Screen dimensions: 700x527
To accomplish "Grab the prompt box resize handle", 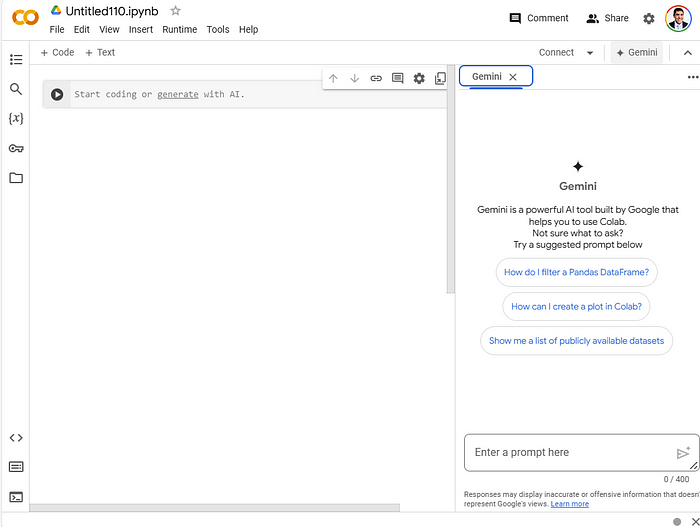I will point(694,466).
